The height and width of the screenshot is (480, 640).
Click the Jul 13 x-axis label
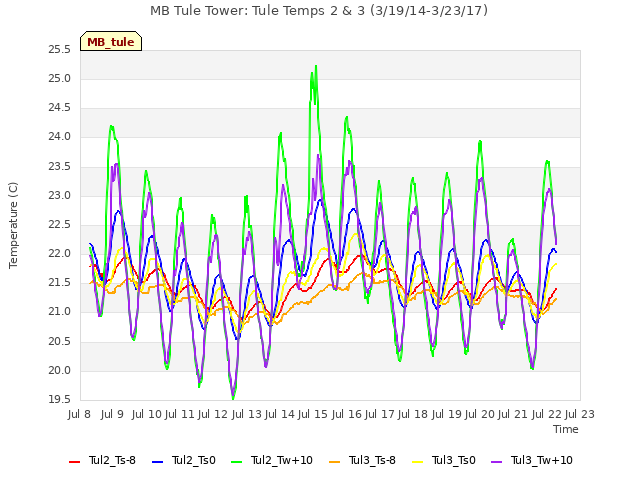tap(246, 415)
